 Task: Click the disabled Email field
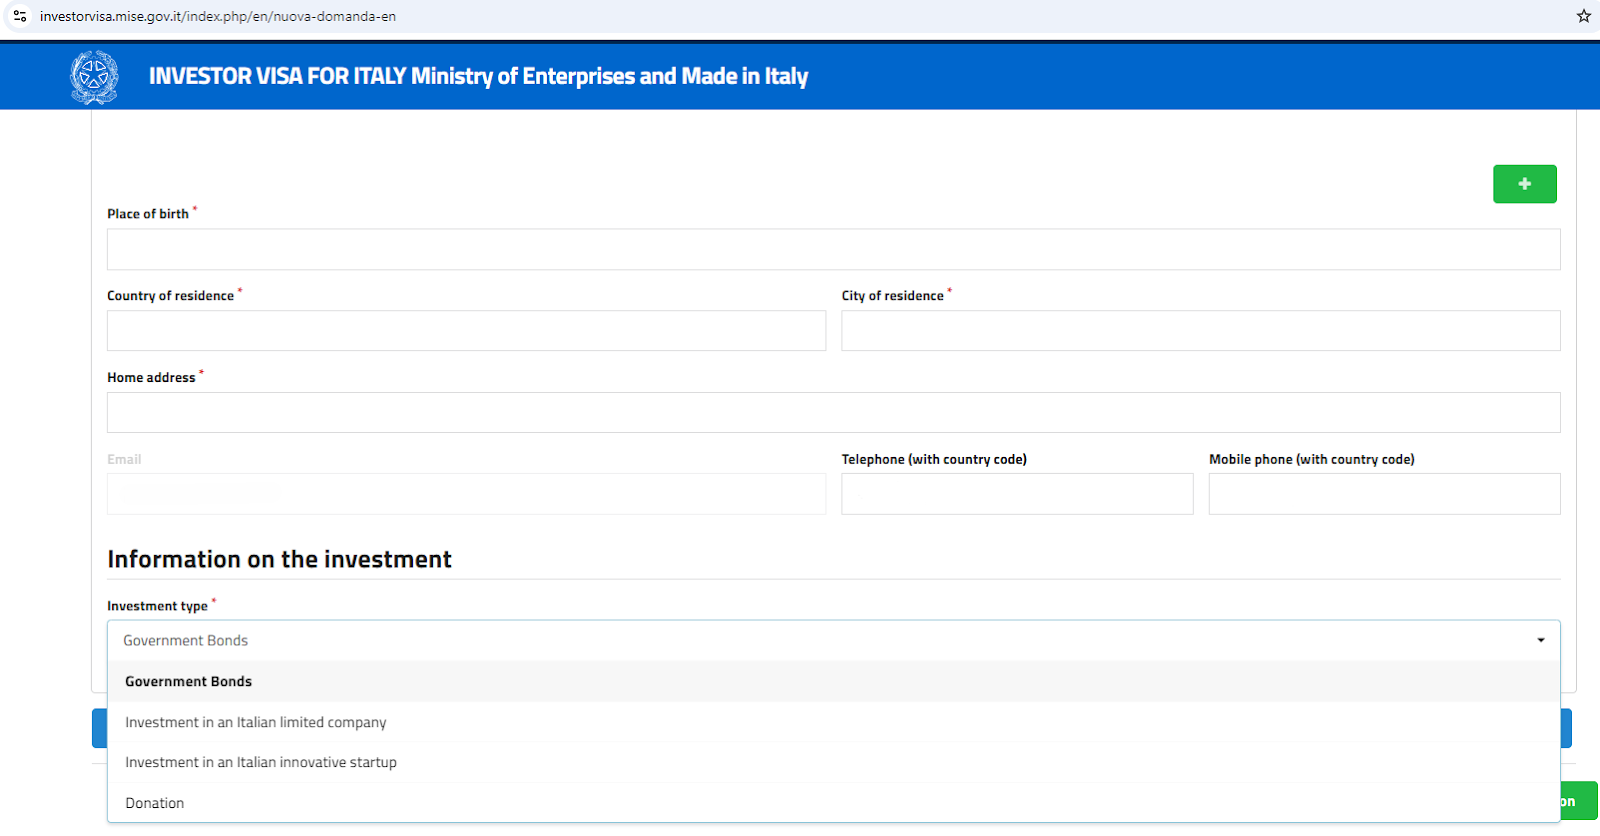[x=466, y=494]
